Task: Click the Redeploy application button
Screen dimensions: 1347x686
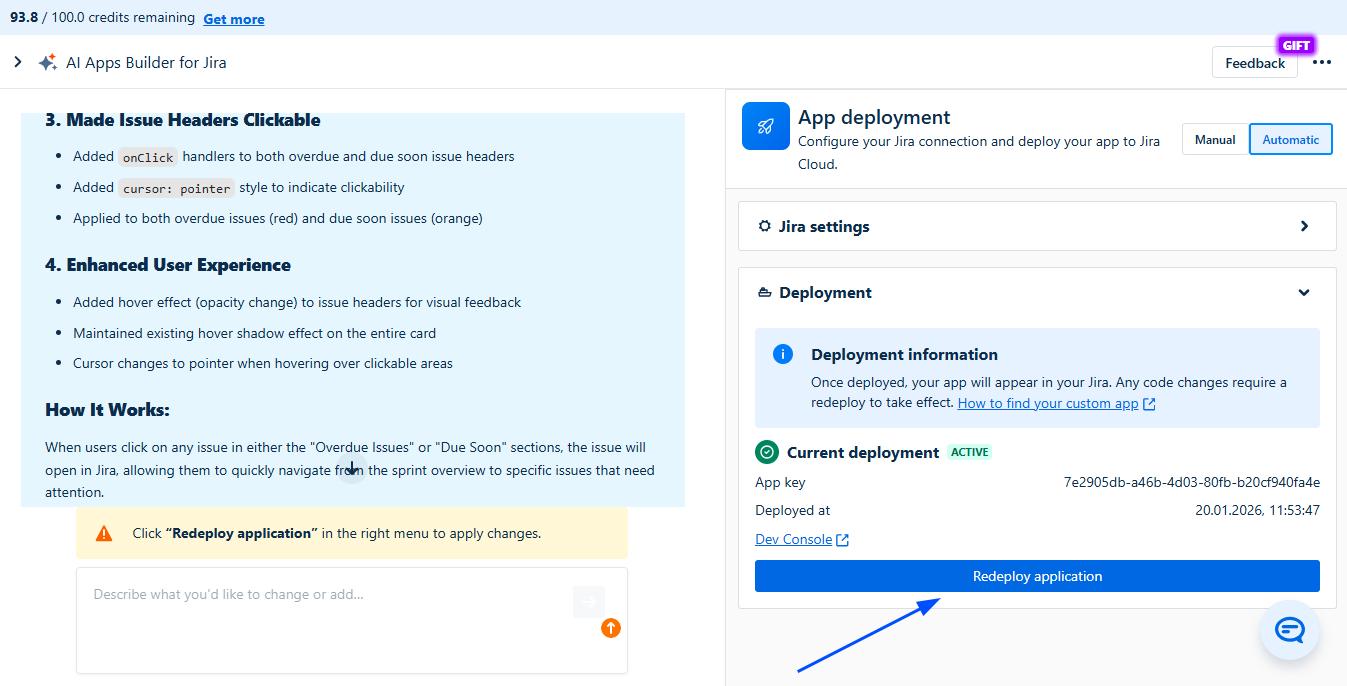Action: tap(1037, 576)
